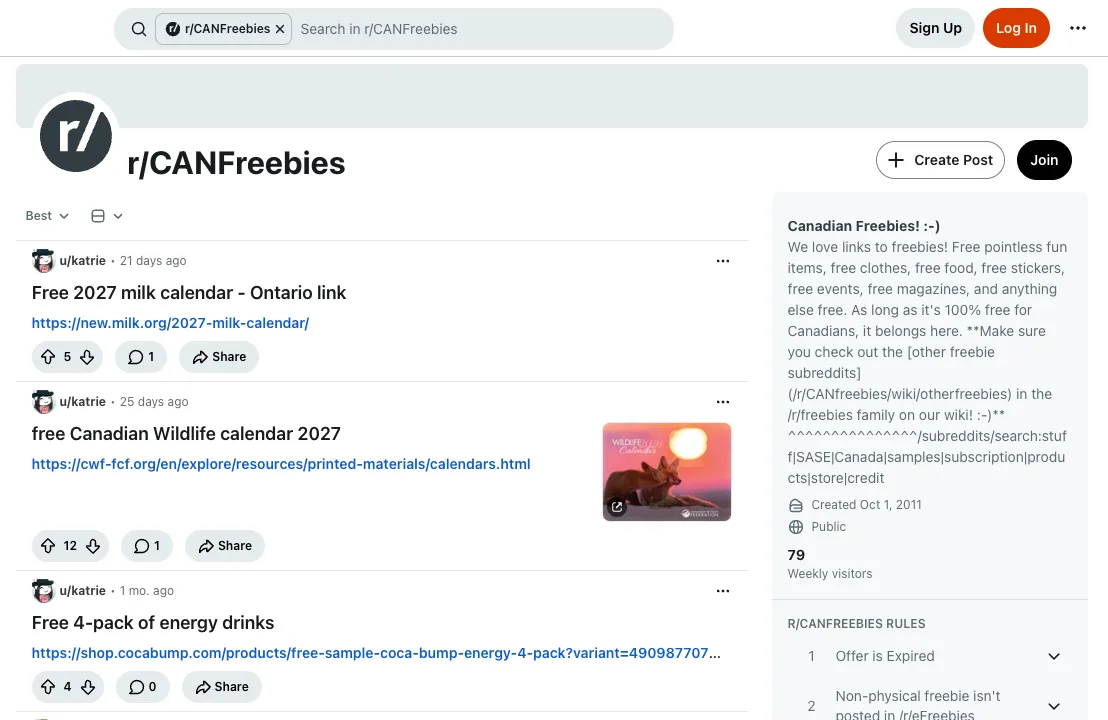Open overflow menu on Wildlife calendar post

click(722, 402)
